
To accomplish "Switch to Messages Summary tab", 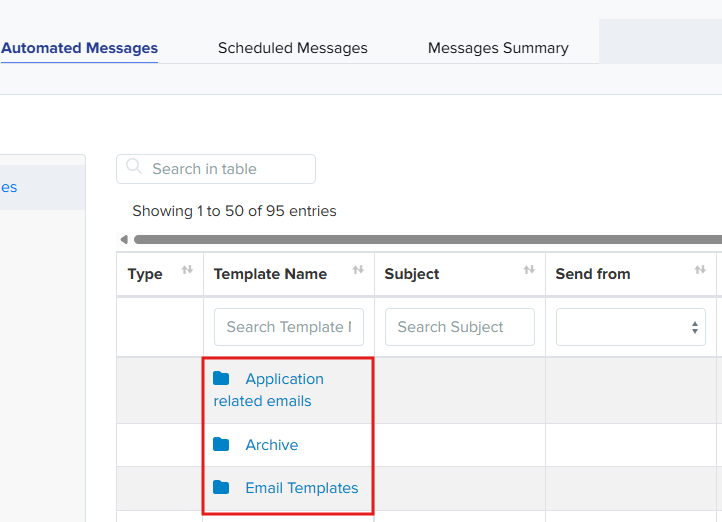I will [x=498, y=48].
